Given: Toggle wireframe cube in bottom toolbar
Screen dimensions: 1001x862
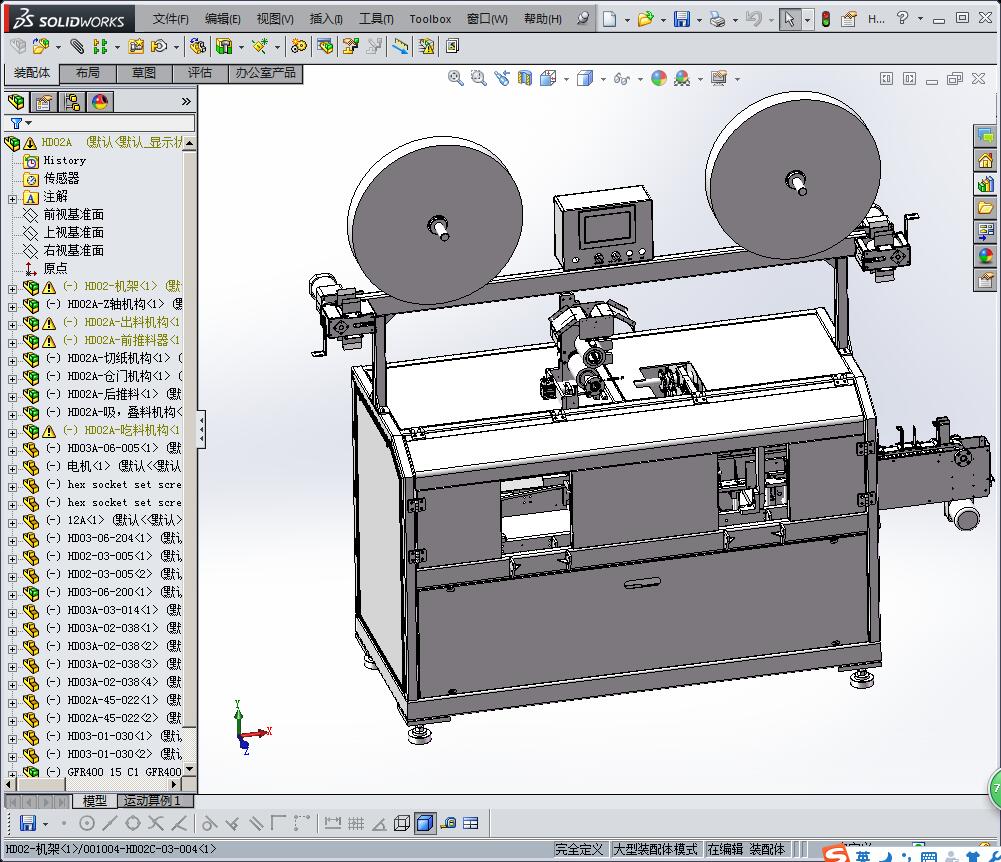Looking at the screenshot, I should [402, 823].
